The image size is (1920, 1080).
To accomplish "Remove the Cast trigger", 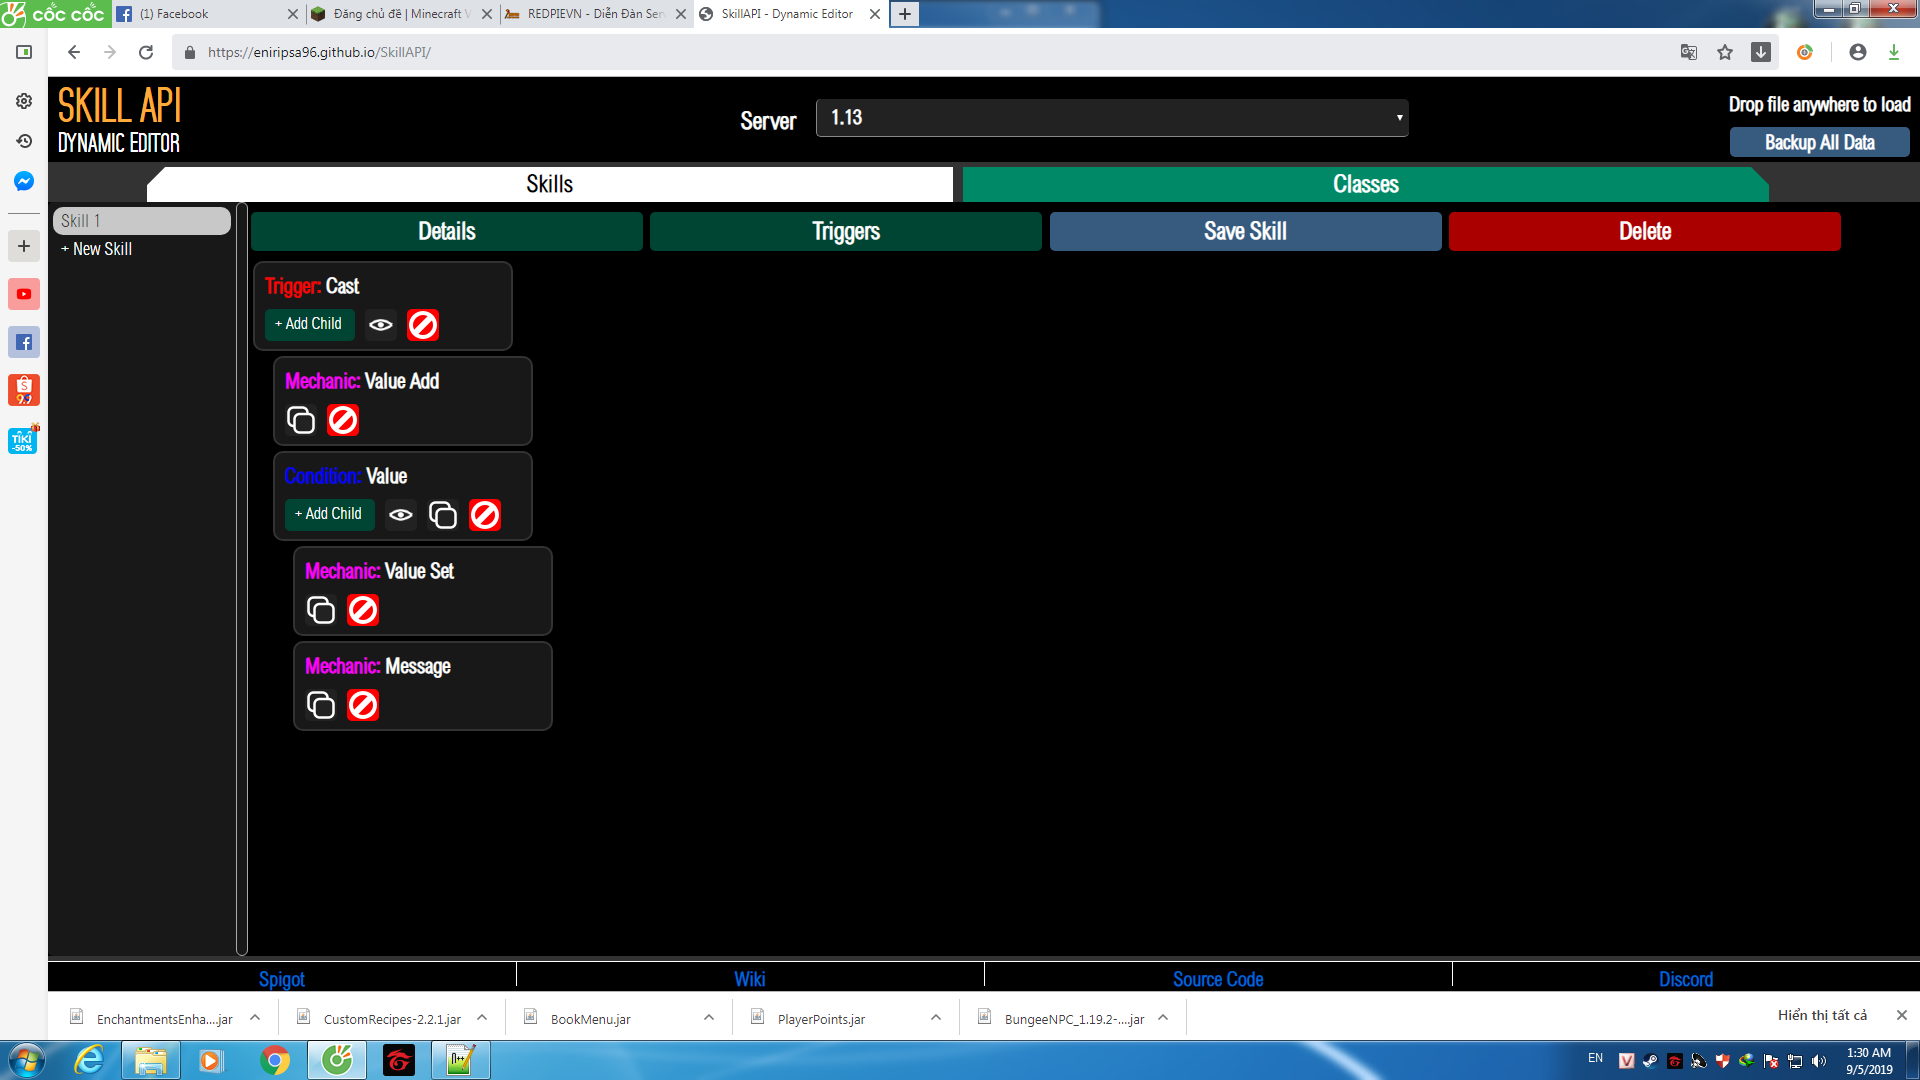I will pos(423,325).
